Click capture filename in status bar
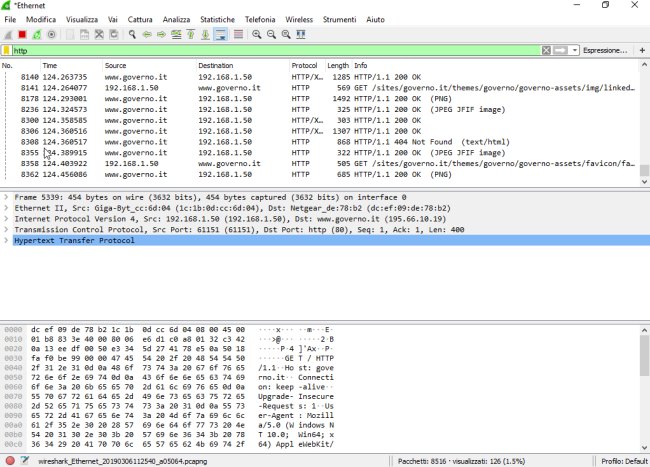This screenshot has width=650, height=467. [x=122, y=461]
